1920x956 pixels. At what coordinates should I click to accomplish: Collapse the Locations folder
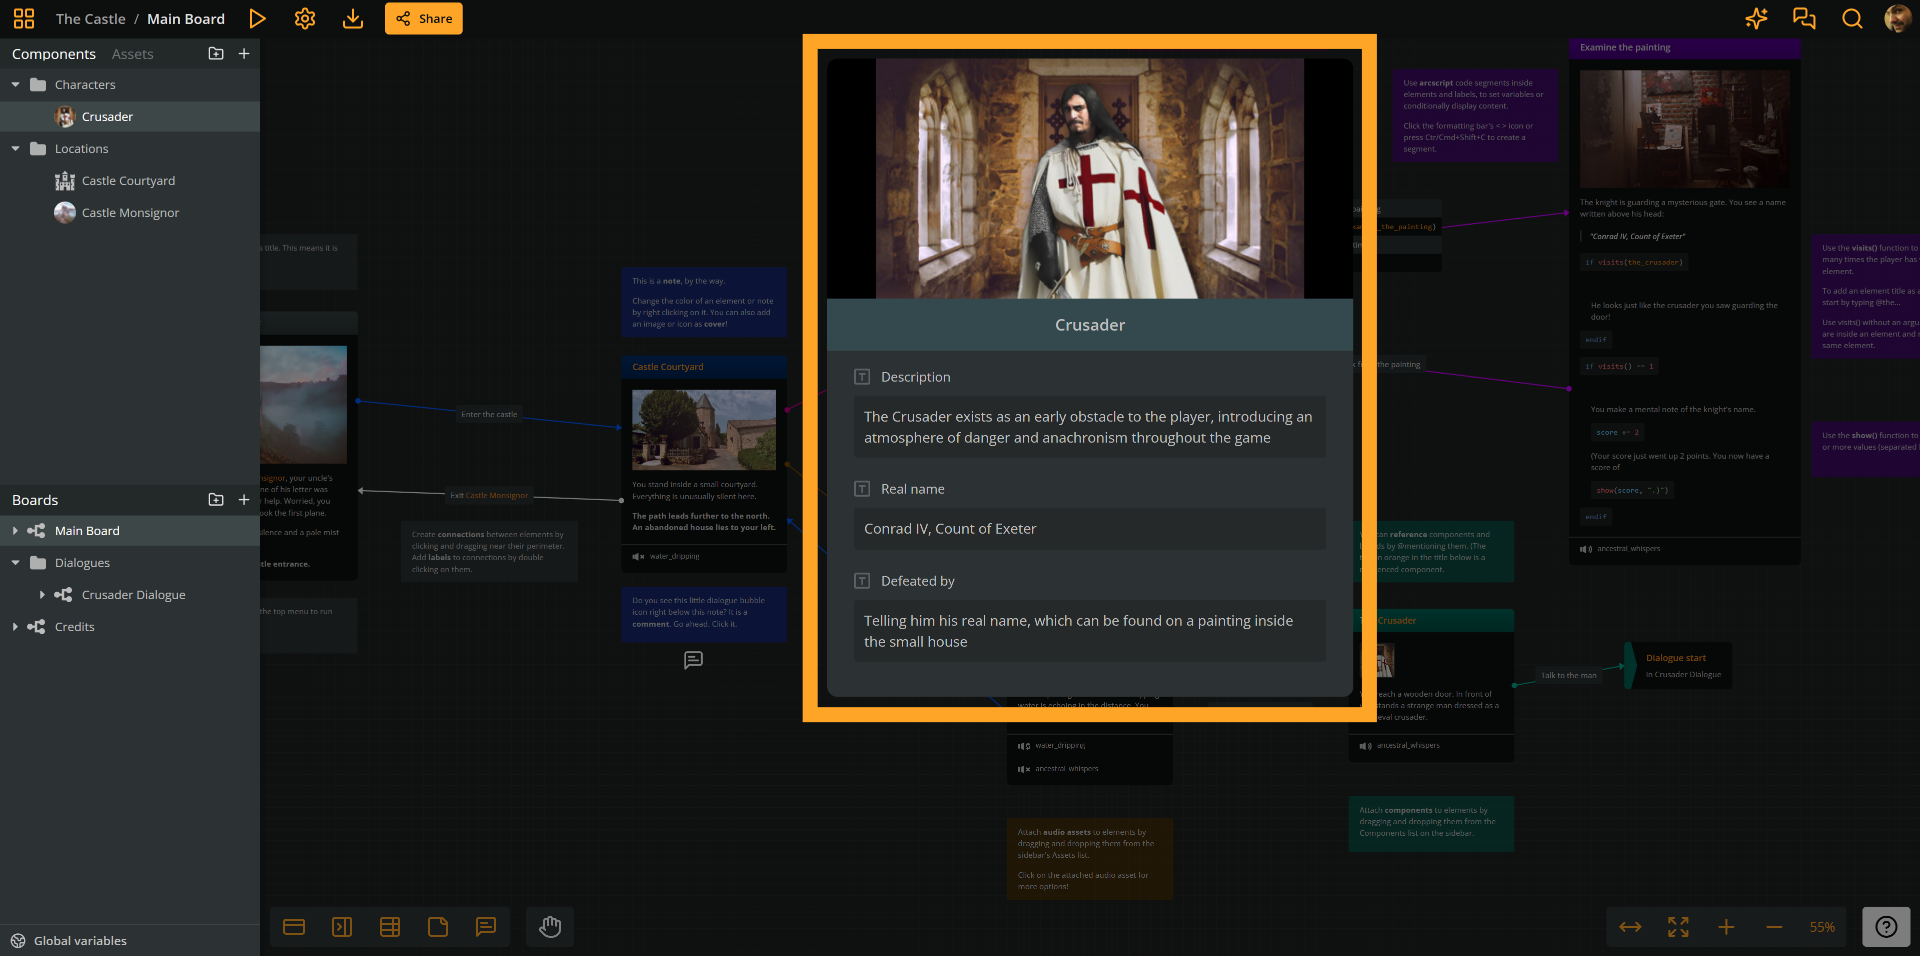pos(16,149)
